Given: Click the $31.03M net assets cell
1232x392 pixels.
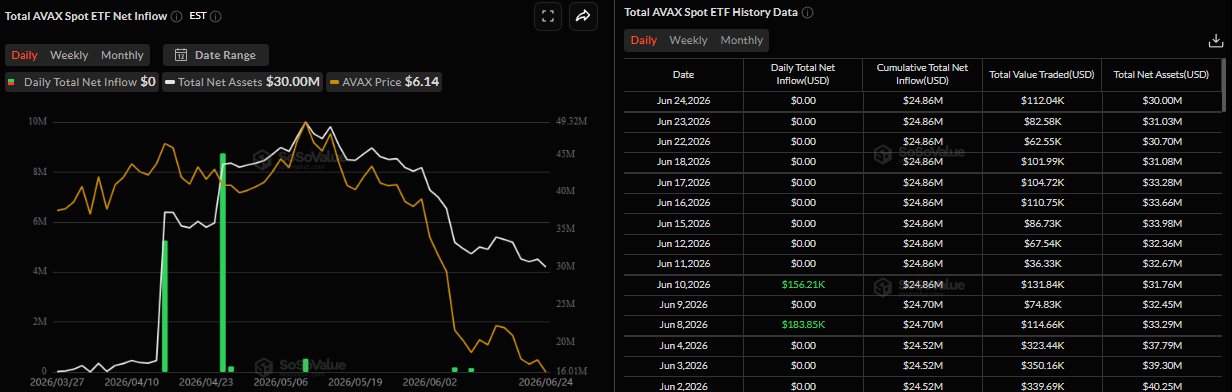Looking at the screenshot, I should tap(1162, 121).
